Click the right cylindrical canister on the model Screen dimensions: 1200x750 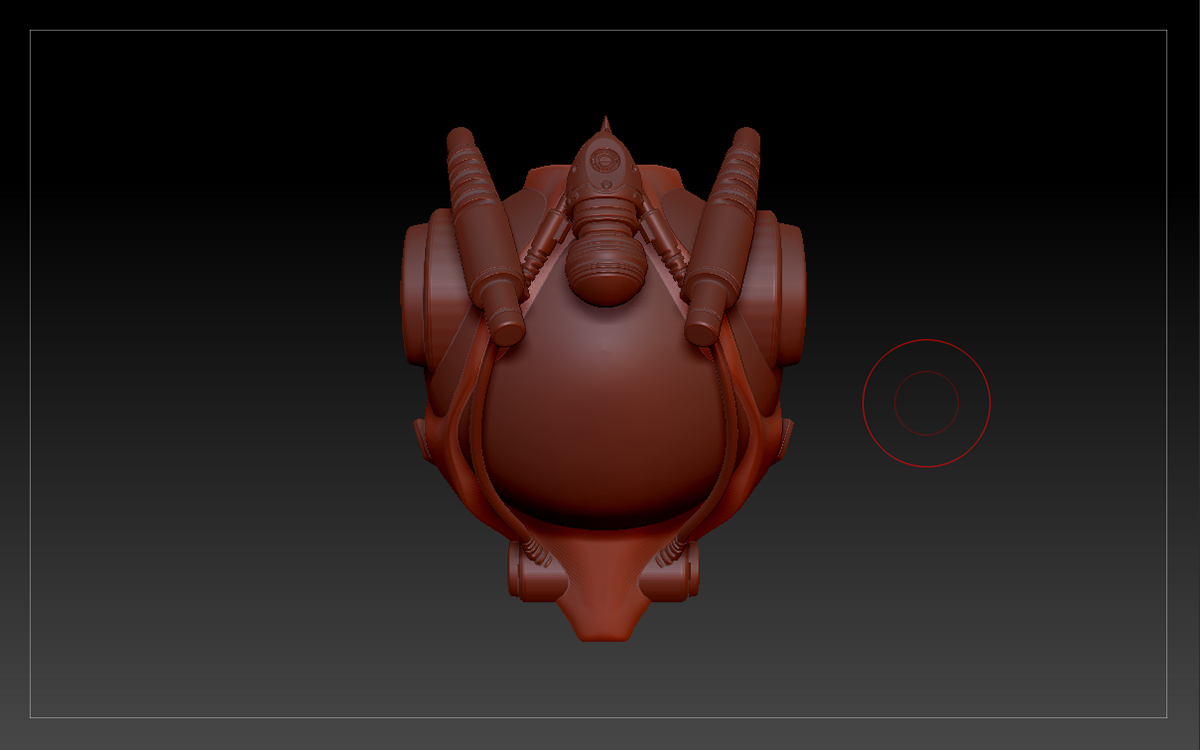tap(720, 235)
